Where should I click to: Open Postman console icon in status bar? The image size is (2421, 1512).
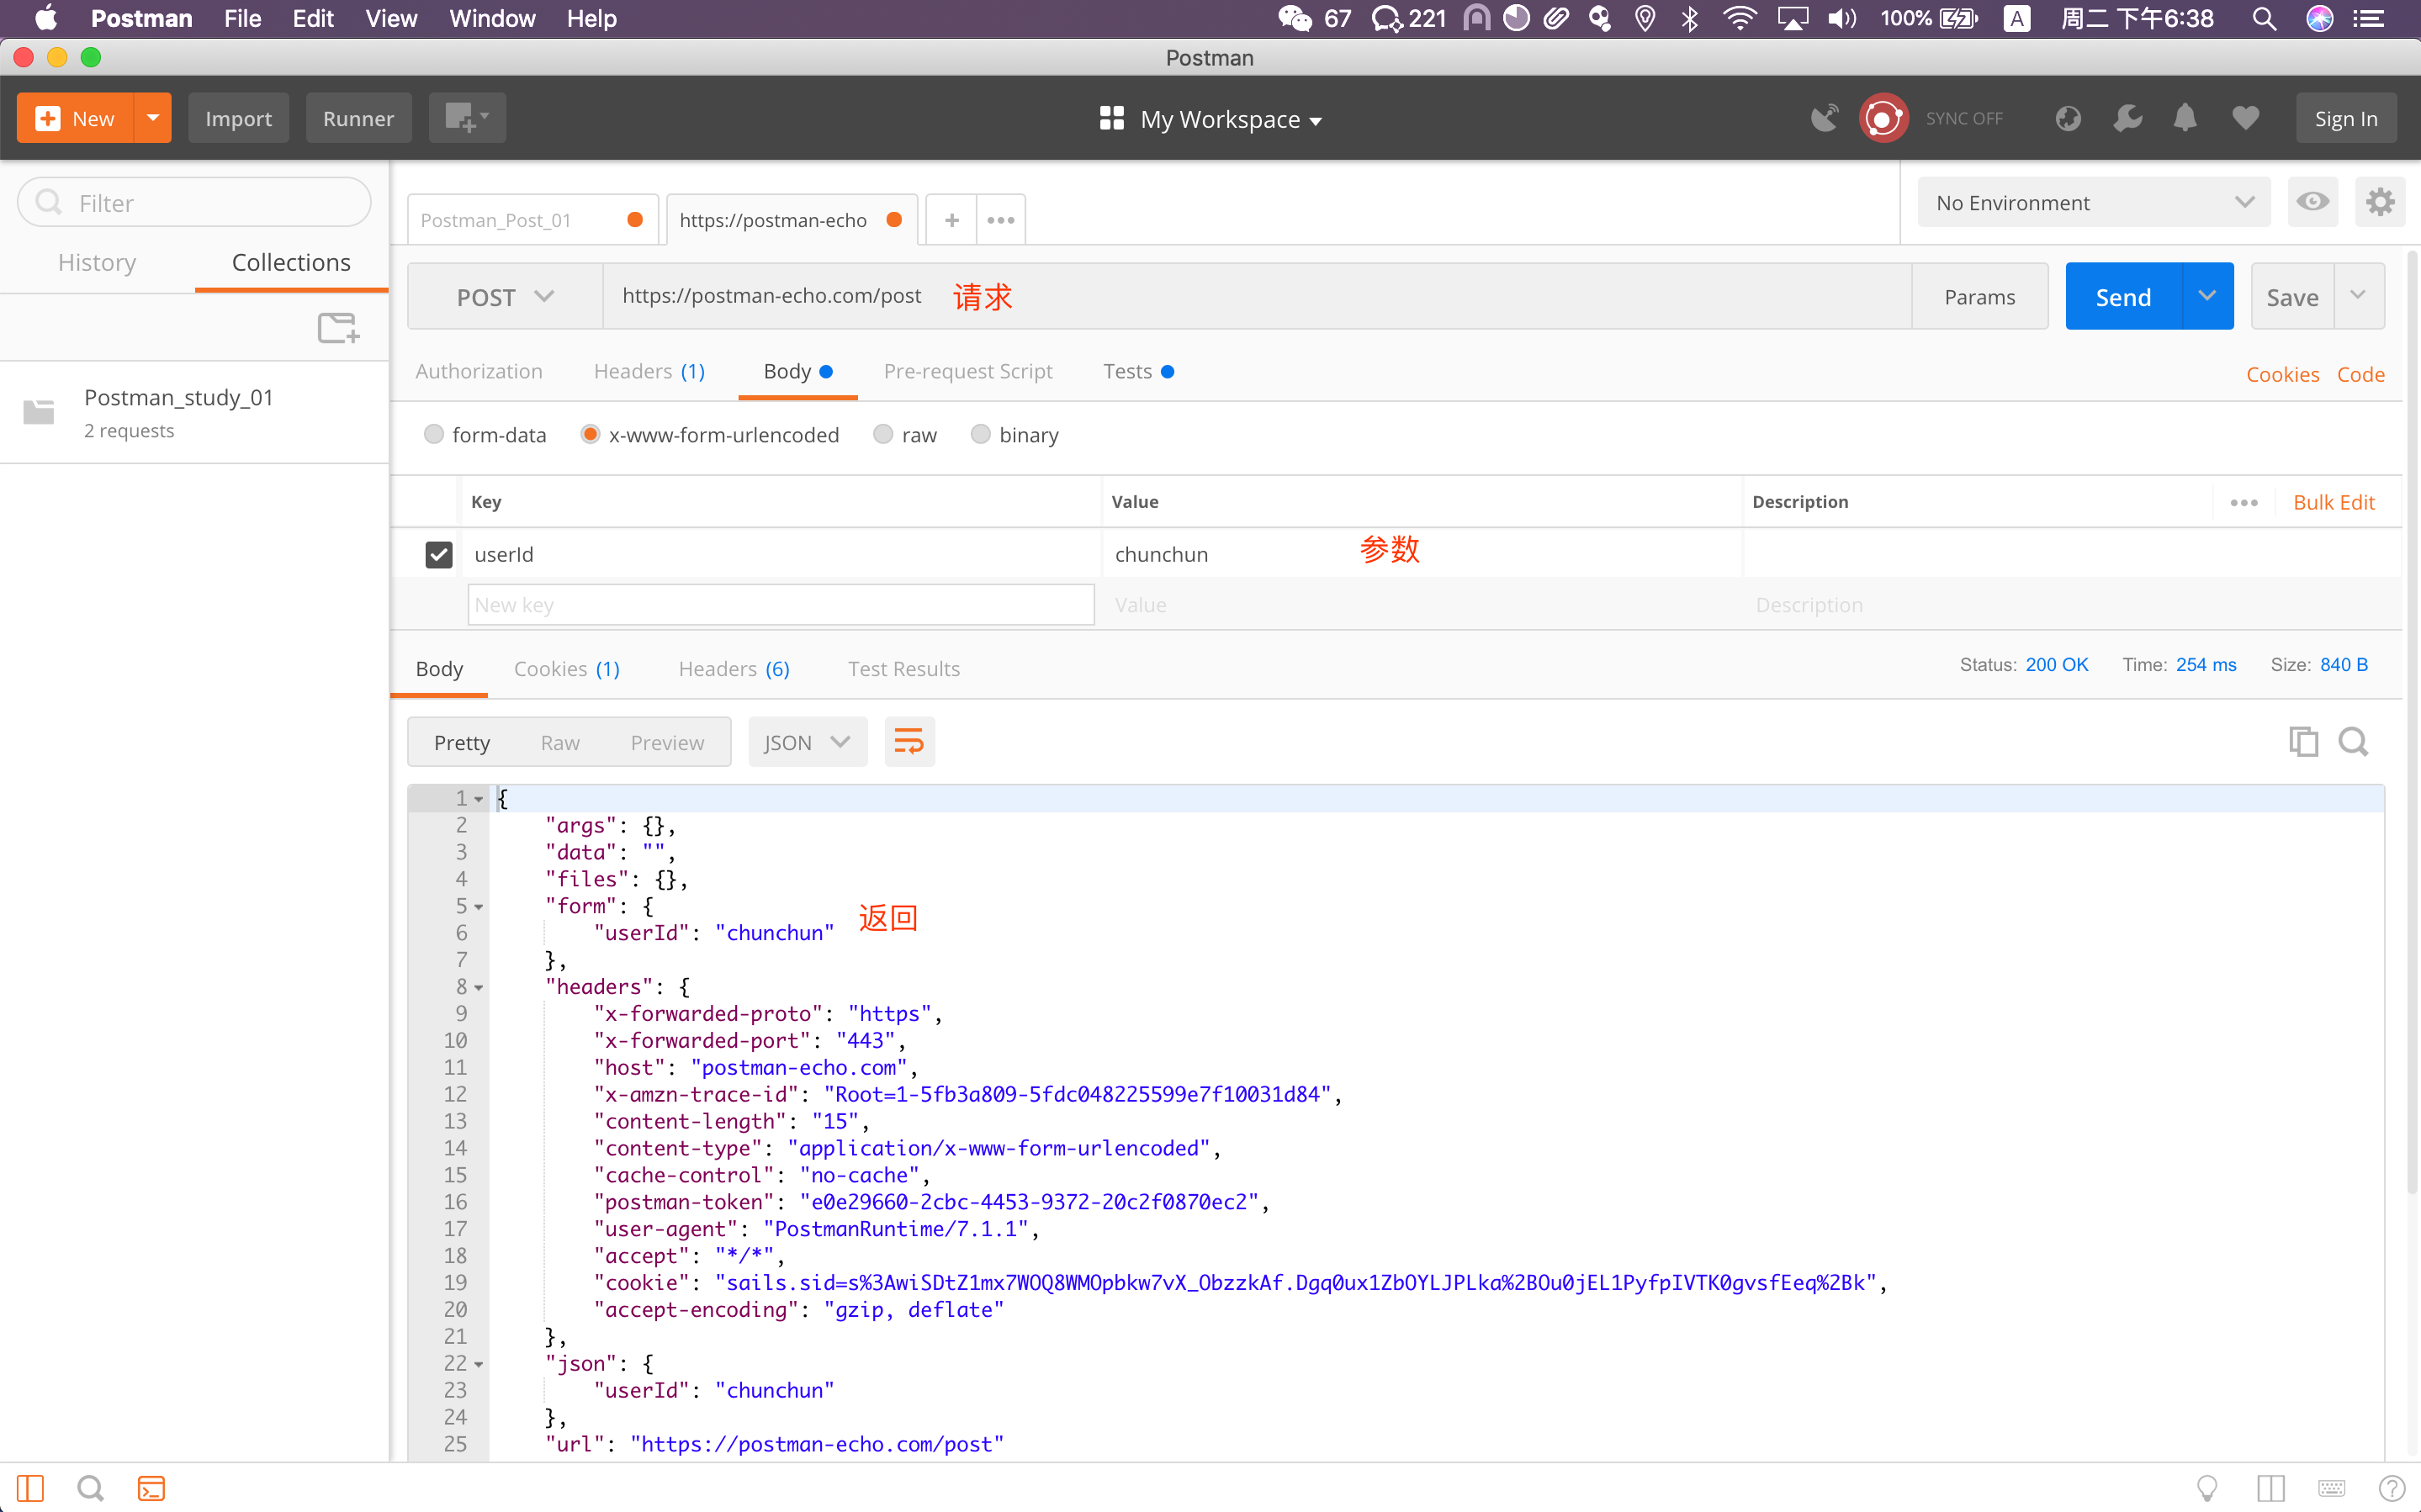click(x=151, y=1488)
